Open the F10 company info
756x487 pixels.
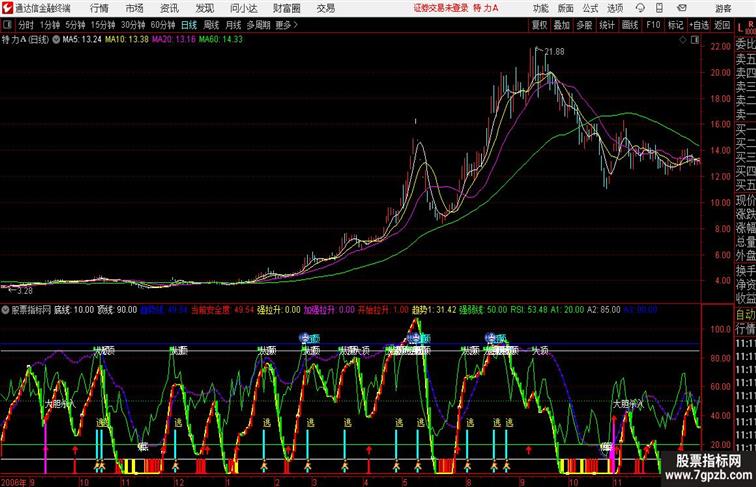(x=653, y=25)
